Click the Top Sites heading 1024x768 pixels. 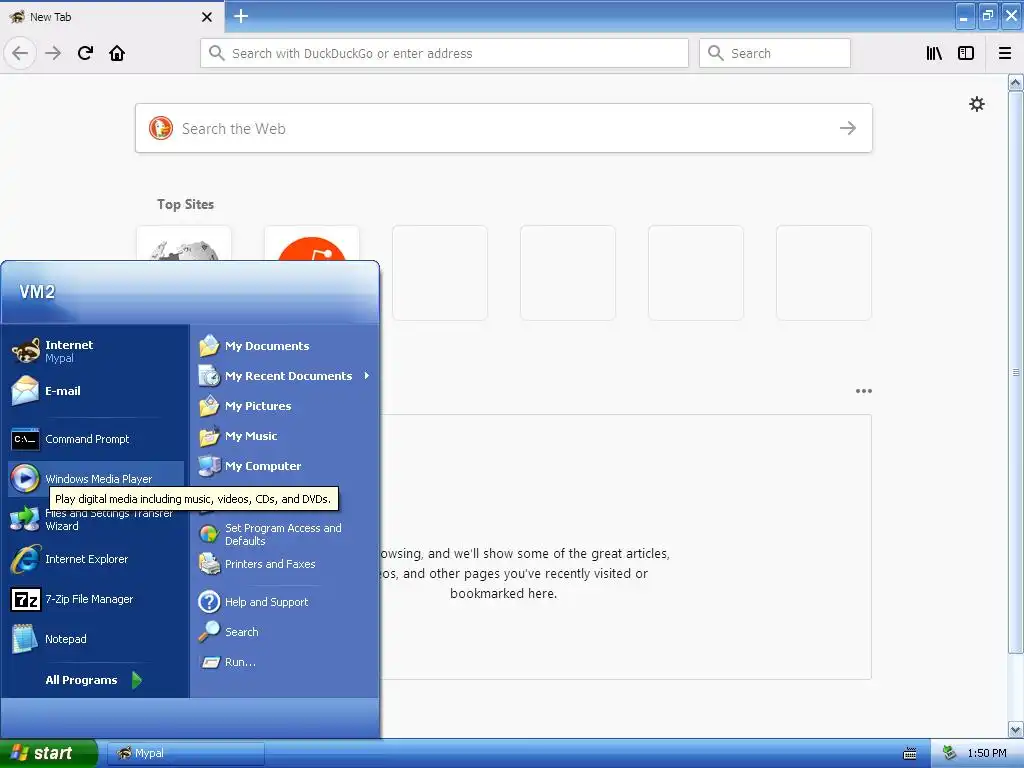click(185, 204)
